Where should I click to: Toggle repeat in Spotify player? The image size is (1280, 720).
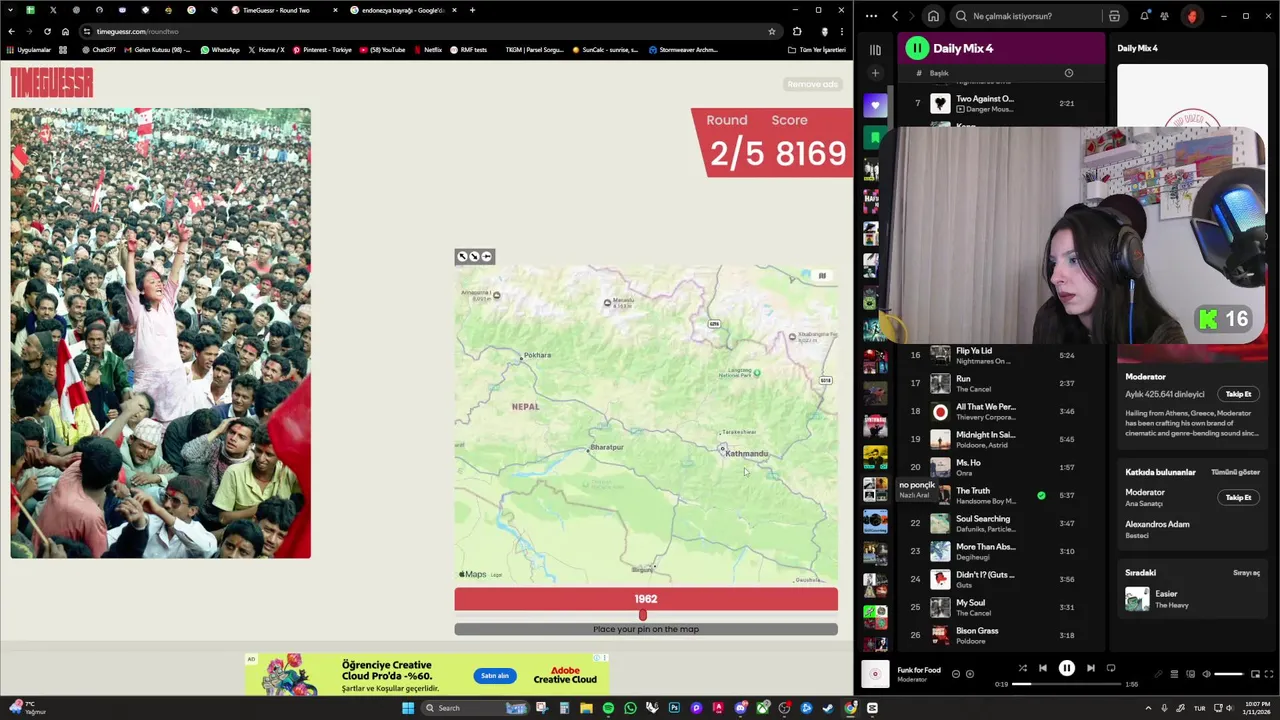tap(1111, 668)
